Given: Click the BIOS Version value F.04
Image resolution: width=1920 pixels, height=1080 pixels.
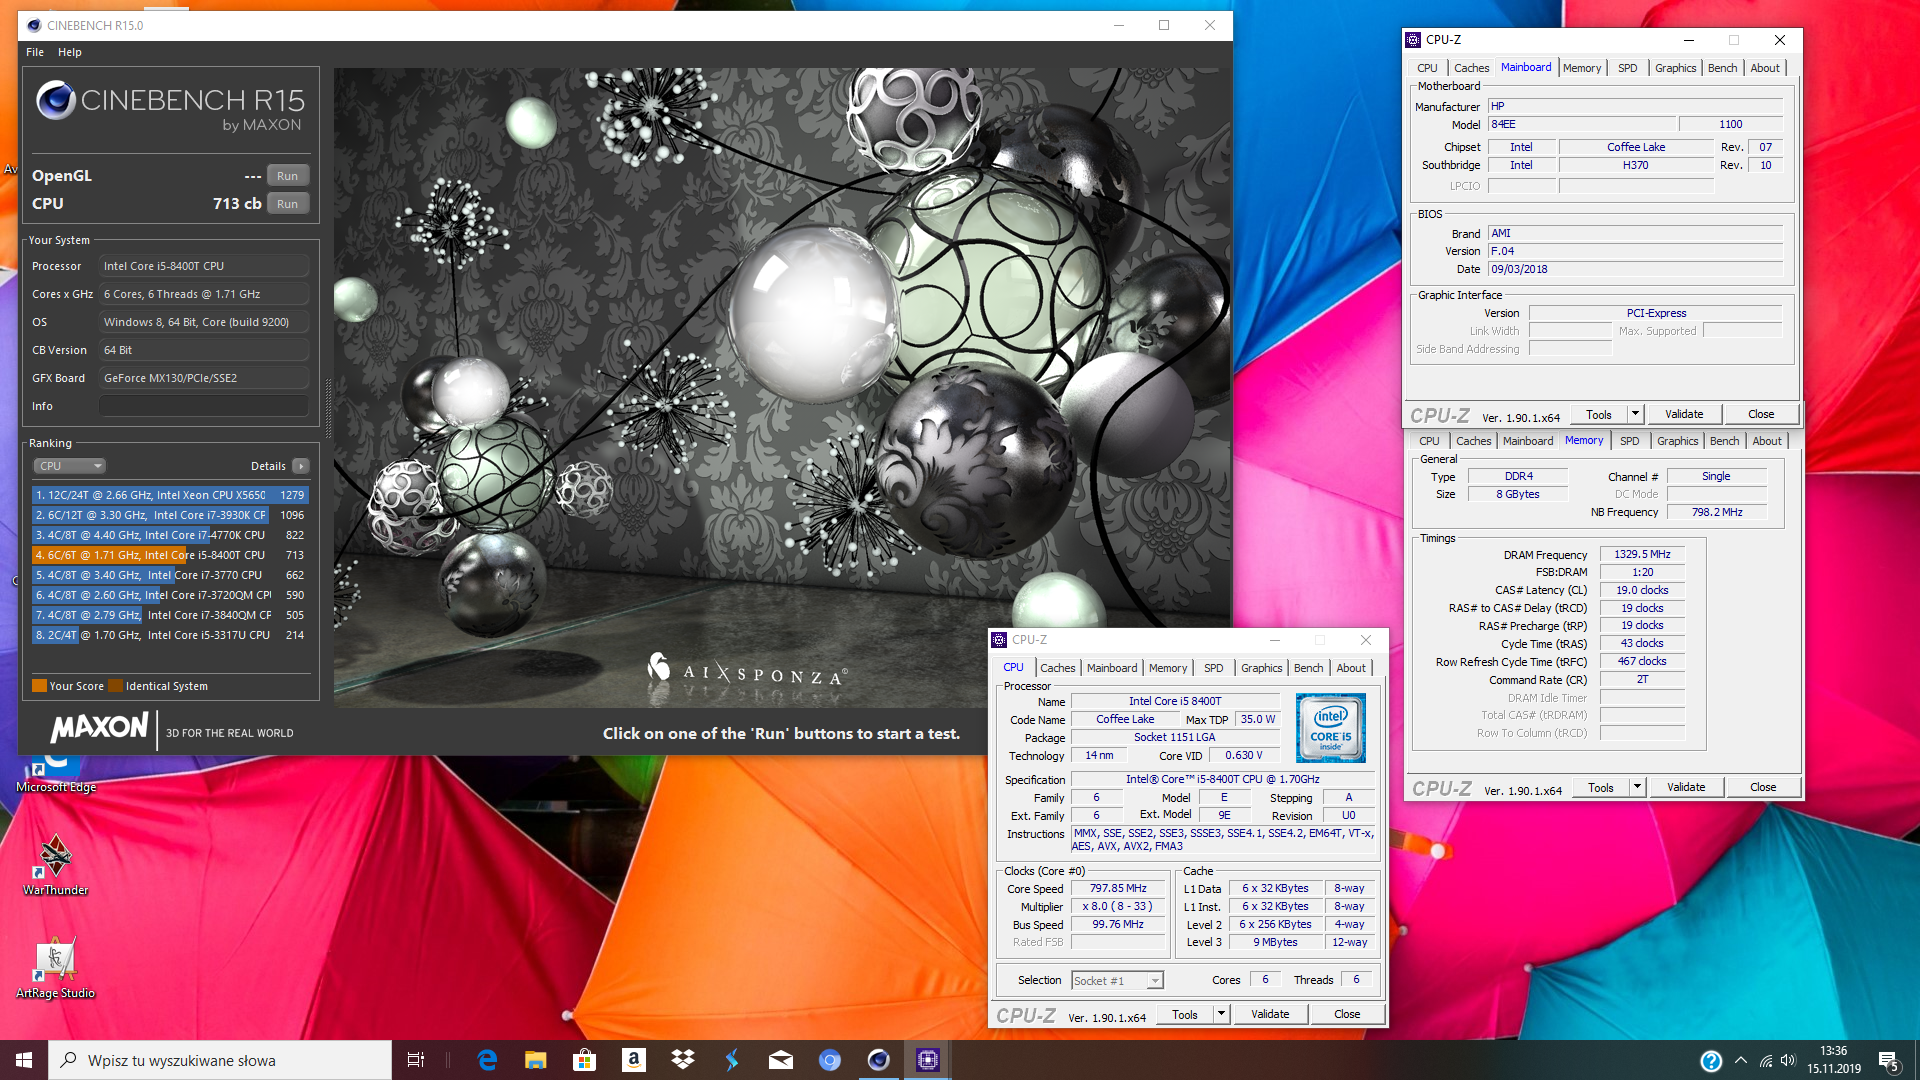Looking at the screenshot, I should (1635, 251).
